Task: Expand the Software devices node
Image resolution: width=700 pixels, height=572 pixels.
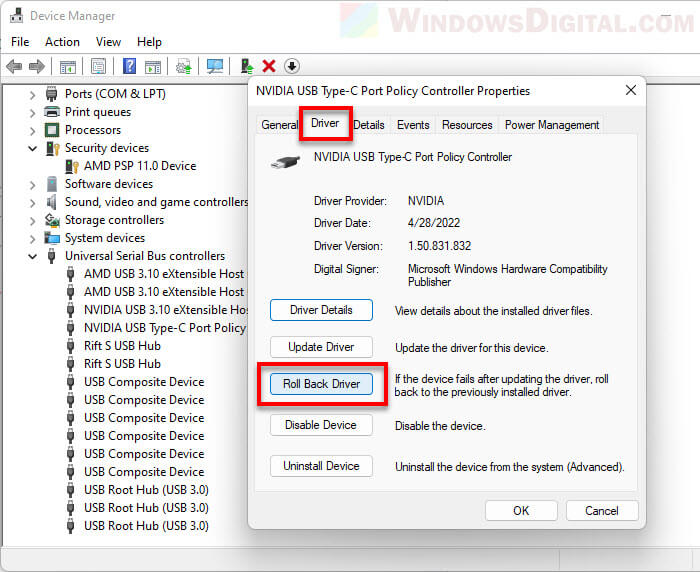Action: coord(33,184)
